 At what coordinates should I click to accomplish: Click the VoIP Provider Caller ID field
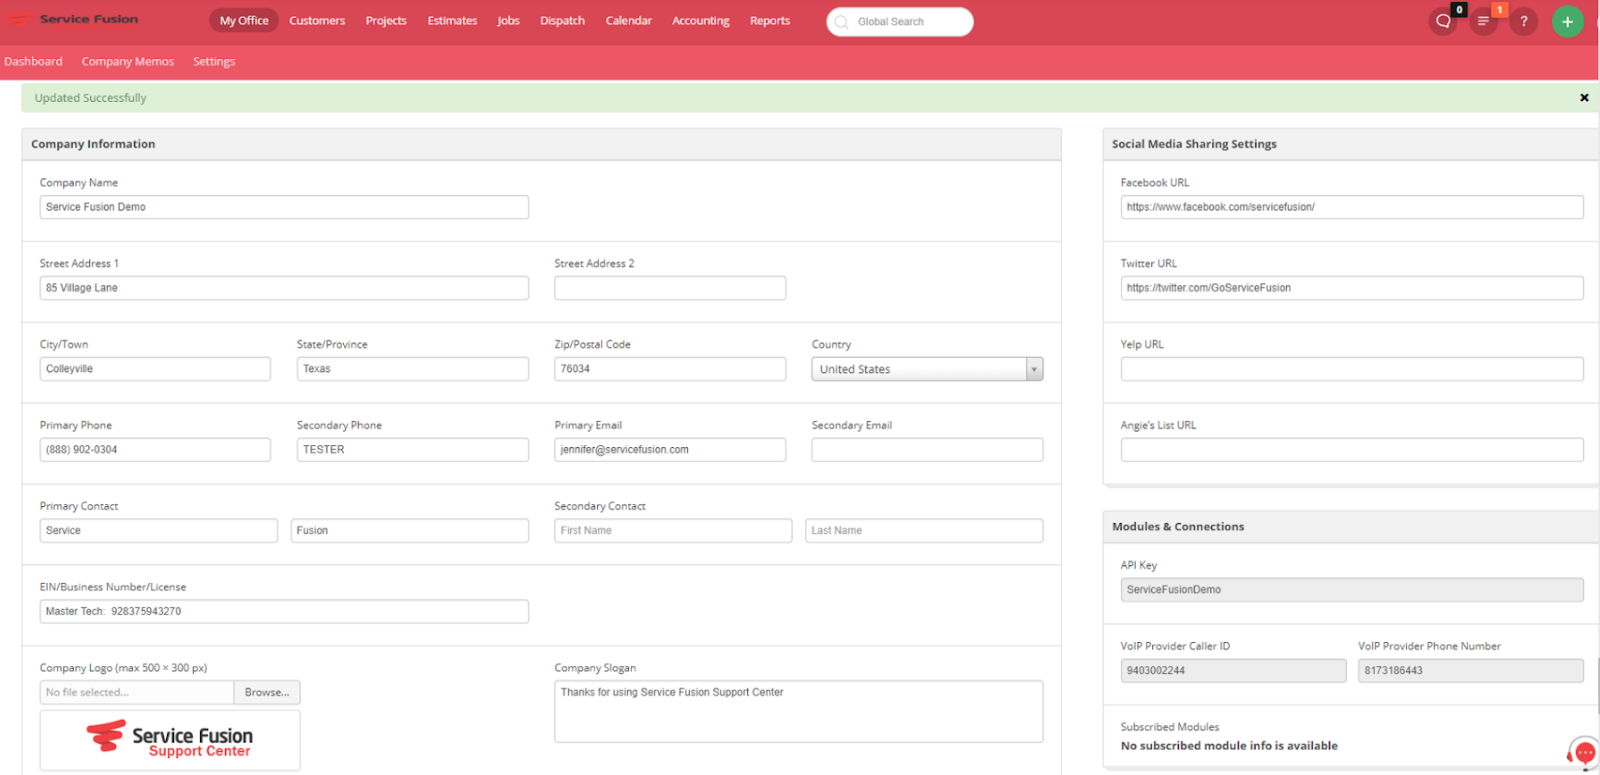coord(1233,671)
